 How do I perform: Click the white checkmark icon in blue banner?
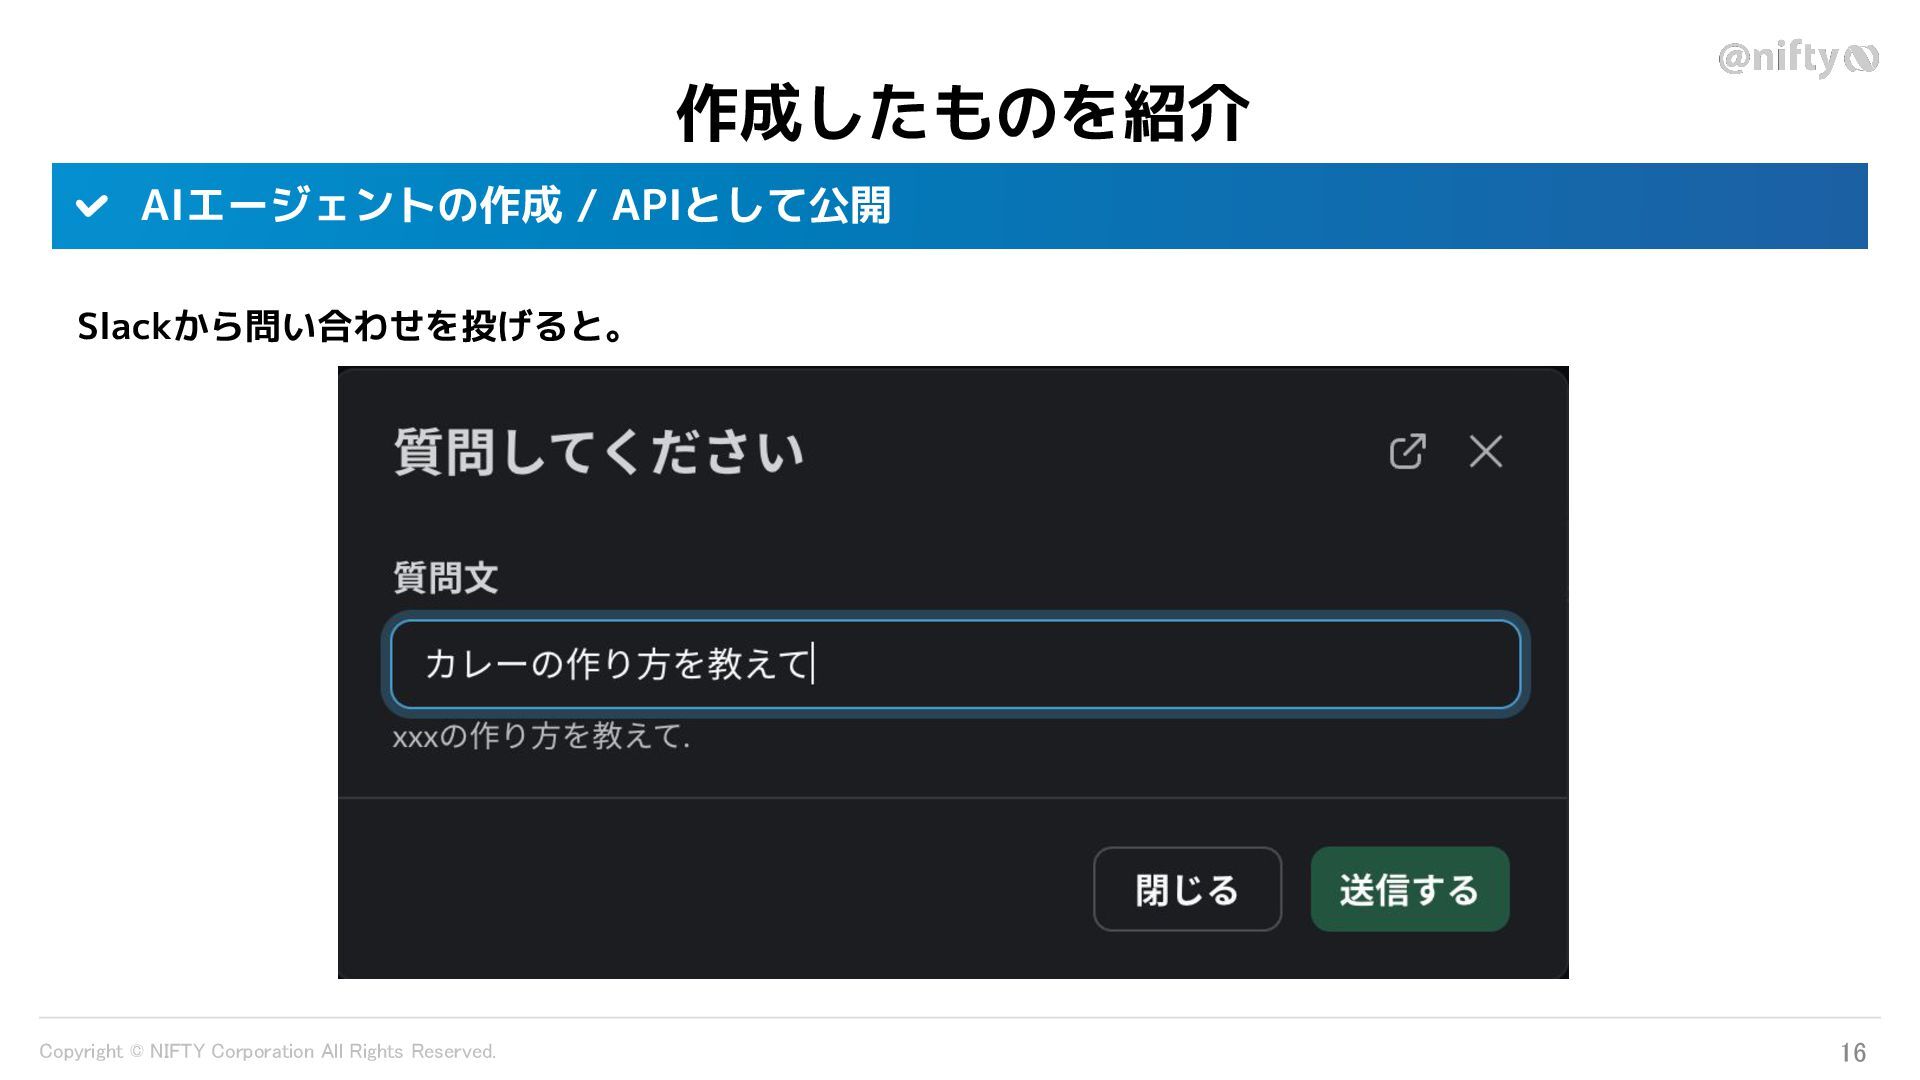[92, 206]
